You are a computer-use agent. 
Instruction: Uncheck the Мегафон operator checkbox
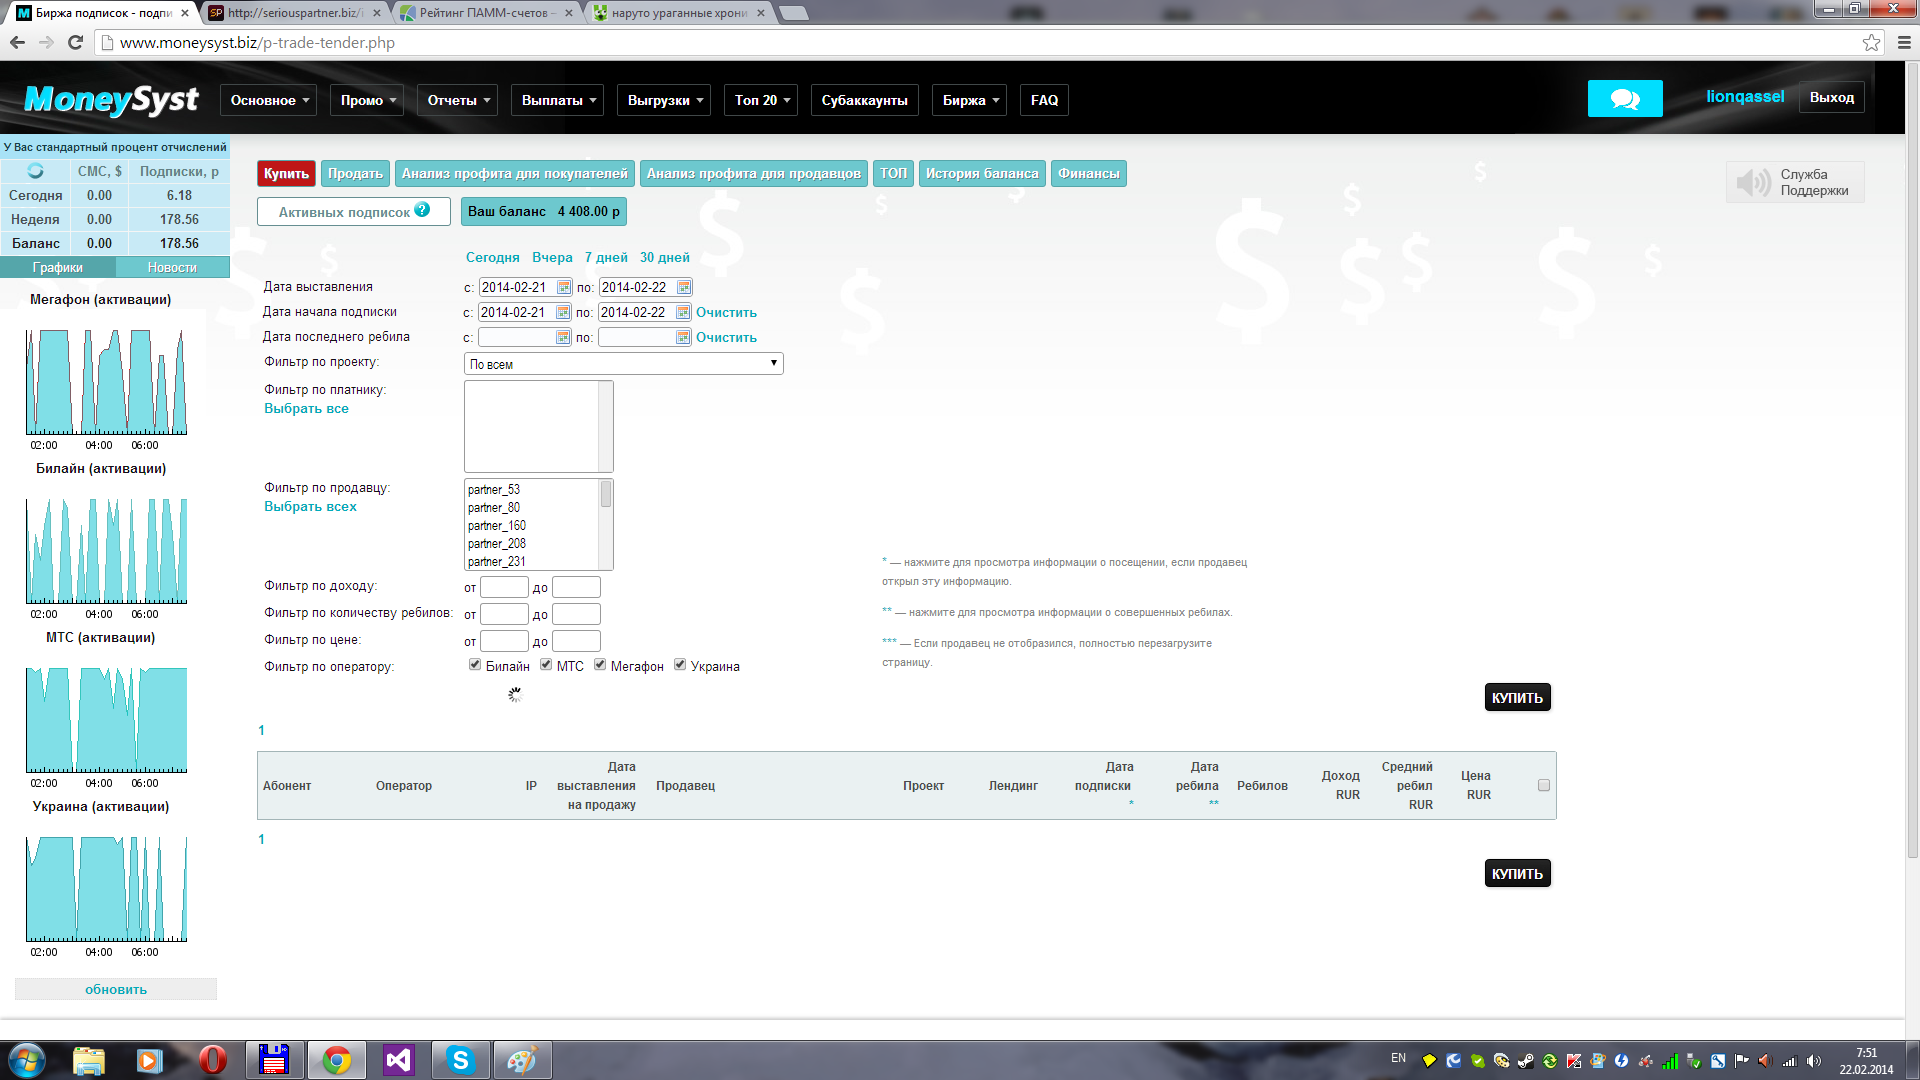click(x=600, y=665)
